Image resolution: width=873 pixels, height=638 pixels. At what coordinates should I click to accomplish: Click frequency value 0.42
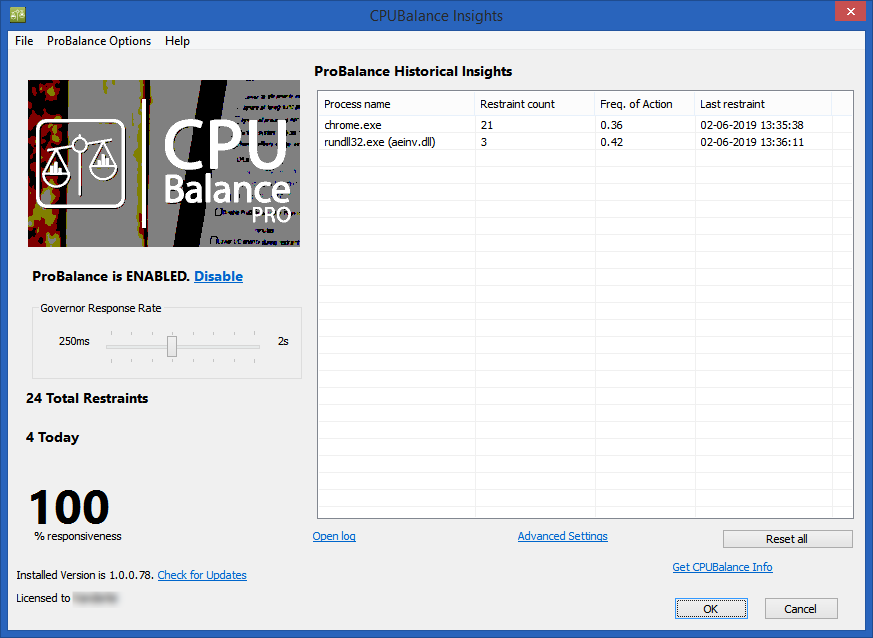(x=611, y=142)
